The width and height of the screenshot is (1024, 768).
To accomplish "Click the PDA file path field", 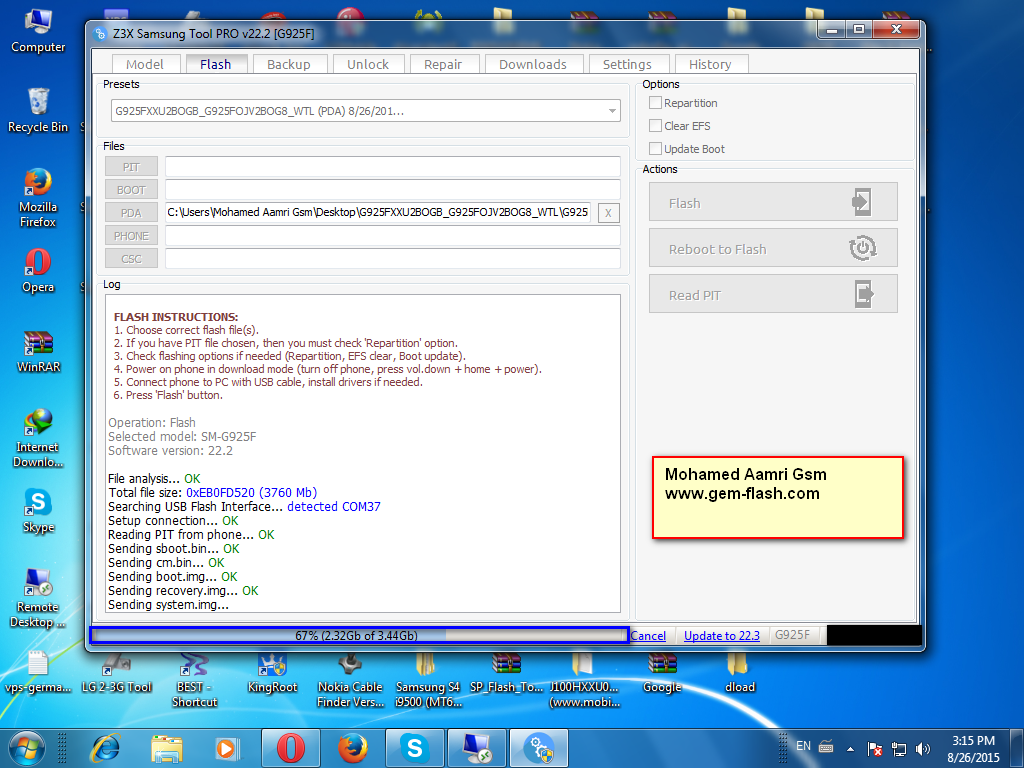I will 378,212.
